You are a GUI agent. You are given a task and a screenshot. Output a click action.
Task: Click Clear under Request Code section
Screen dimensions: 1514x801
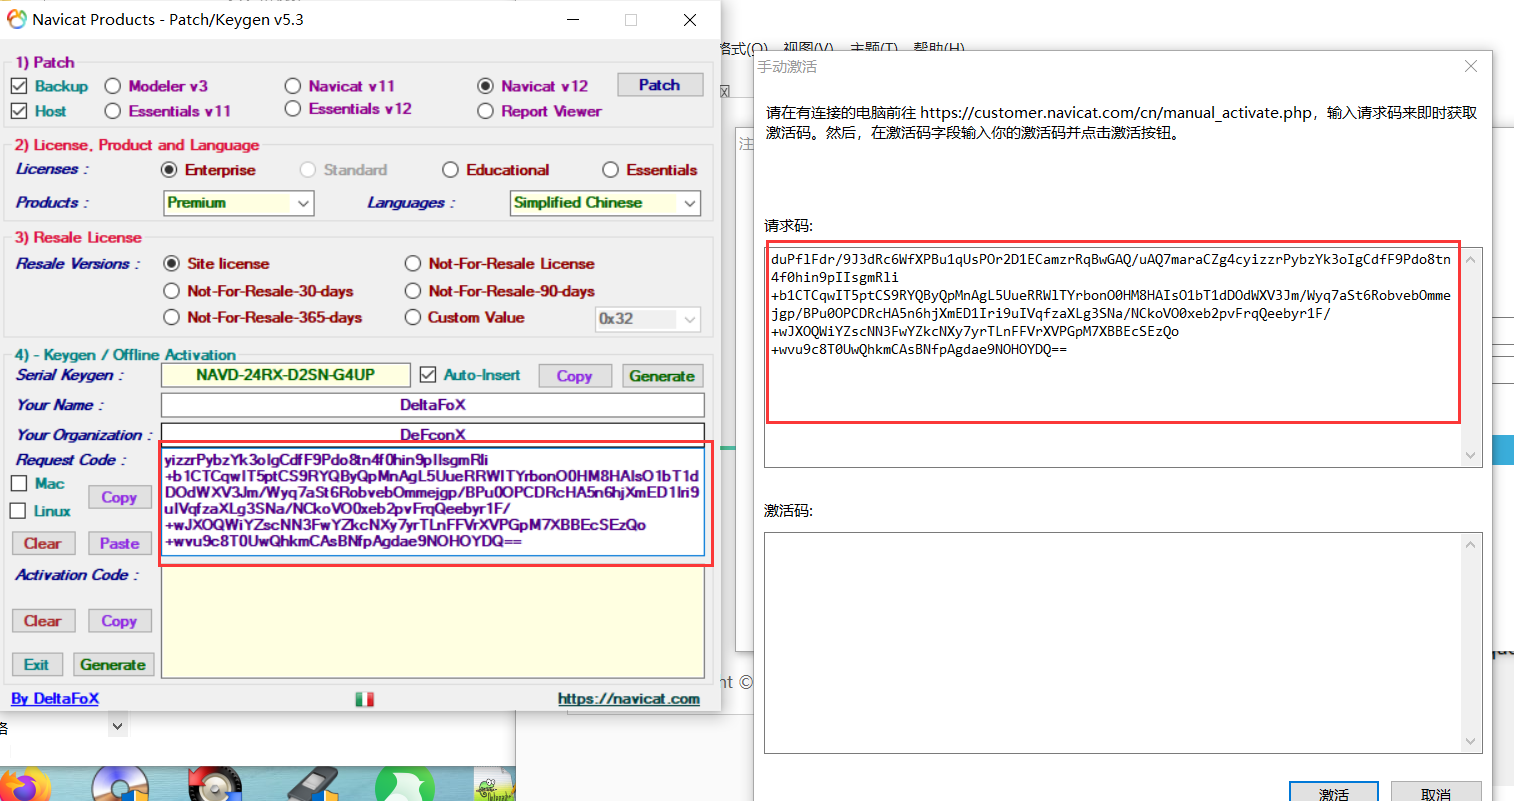[x=43, y=543]
